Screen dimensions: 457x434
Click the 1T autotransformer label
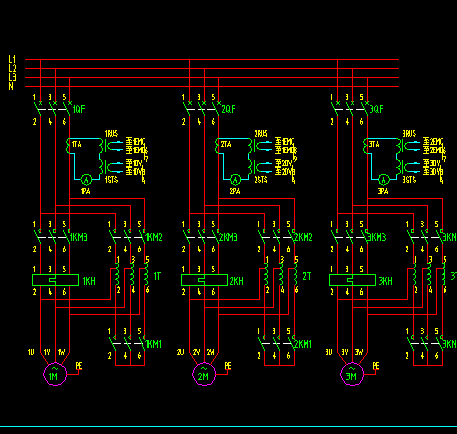(x=157, y=276)
